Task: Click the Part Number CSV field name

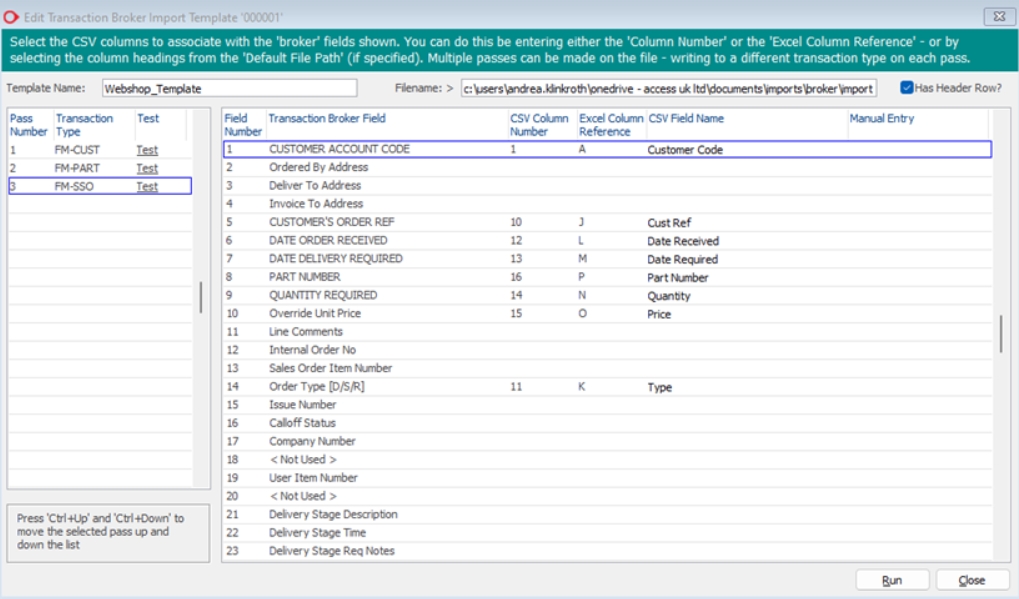Action: (x=678, y=277)
